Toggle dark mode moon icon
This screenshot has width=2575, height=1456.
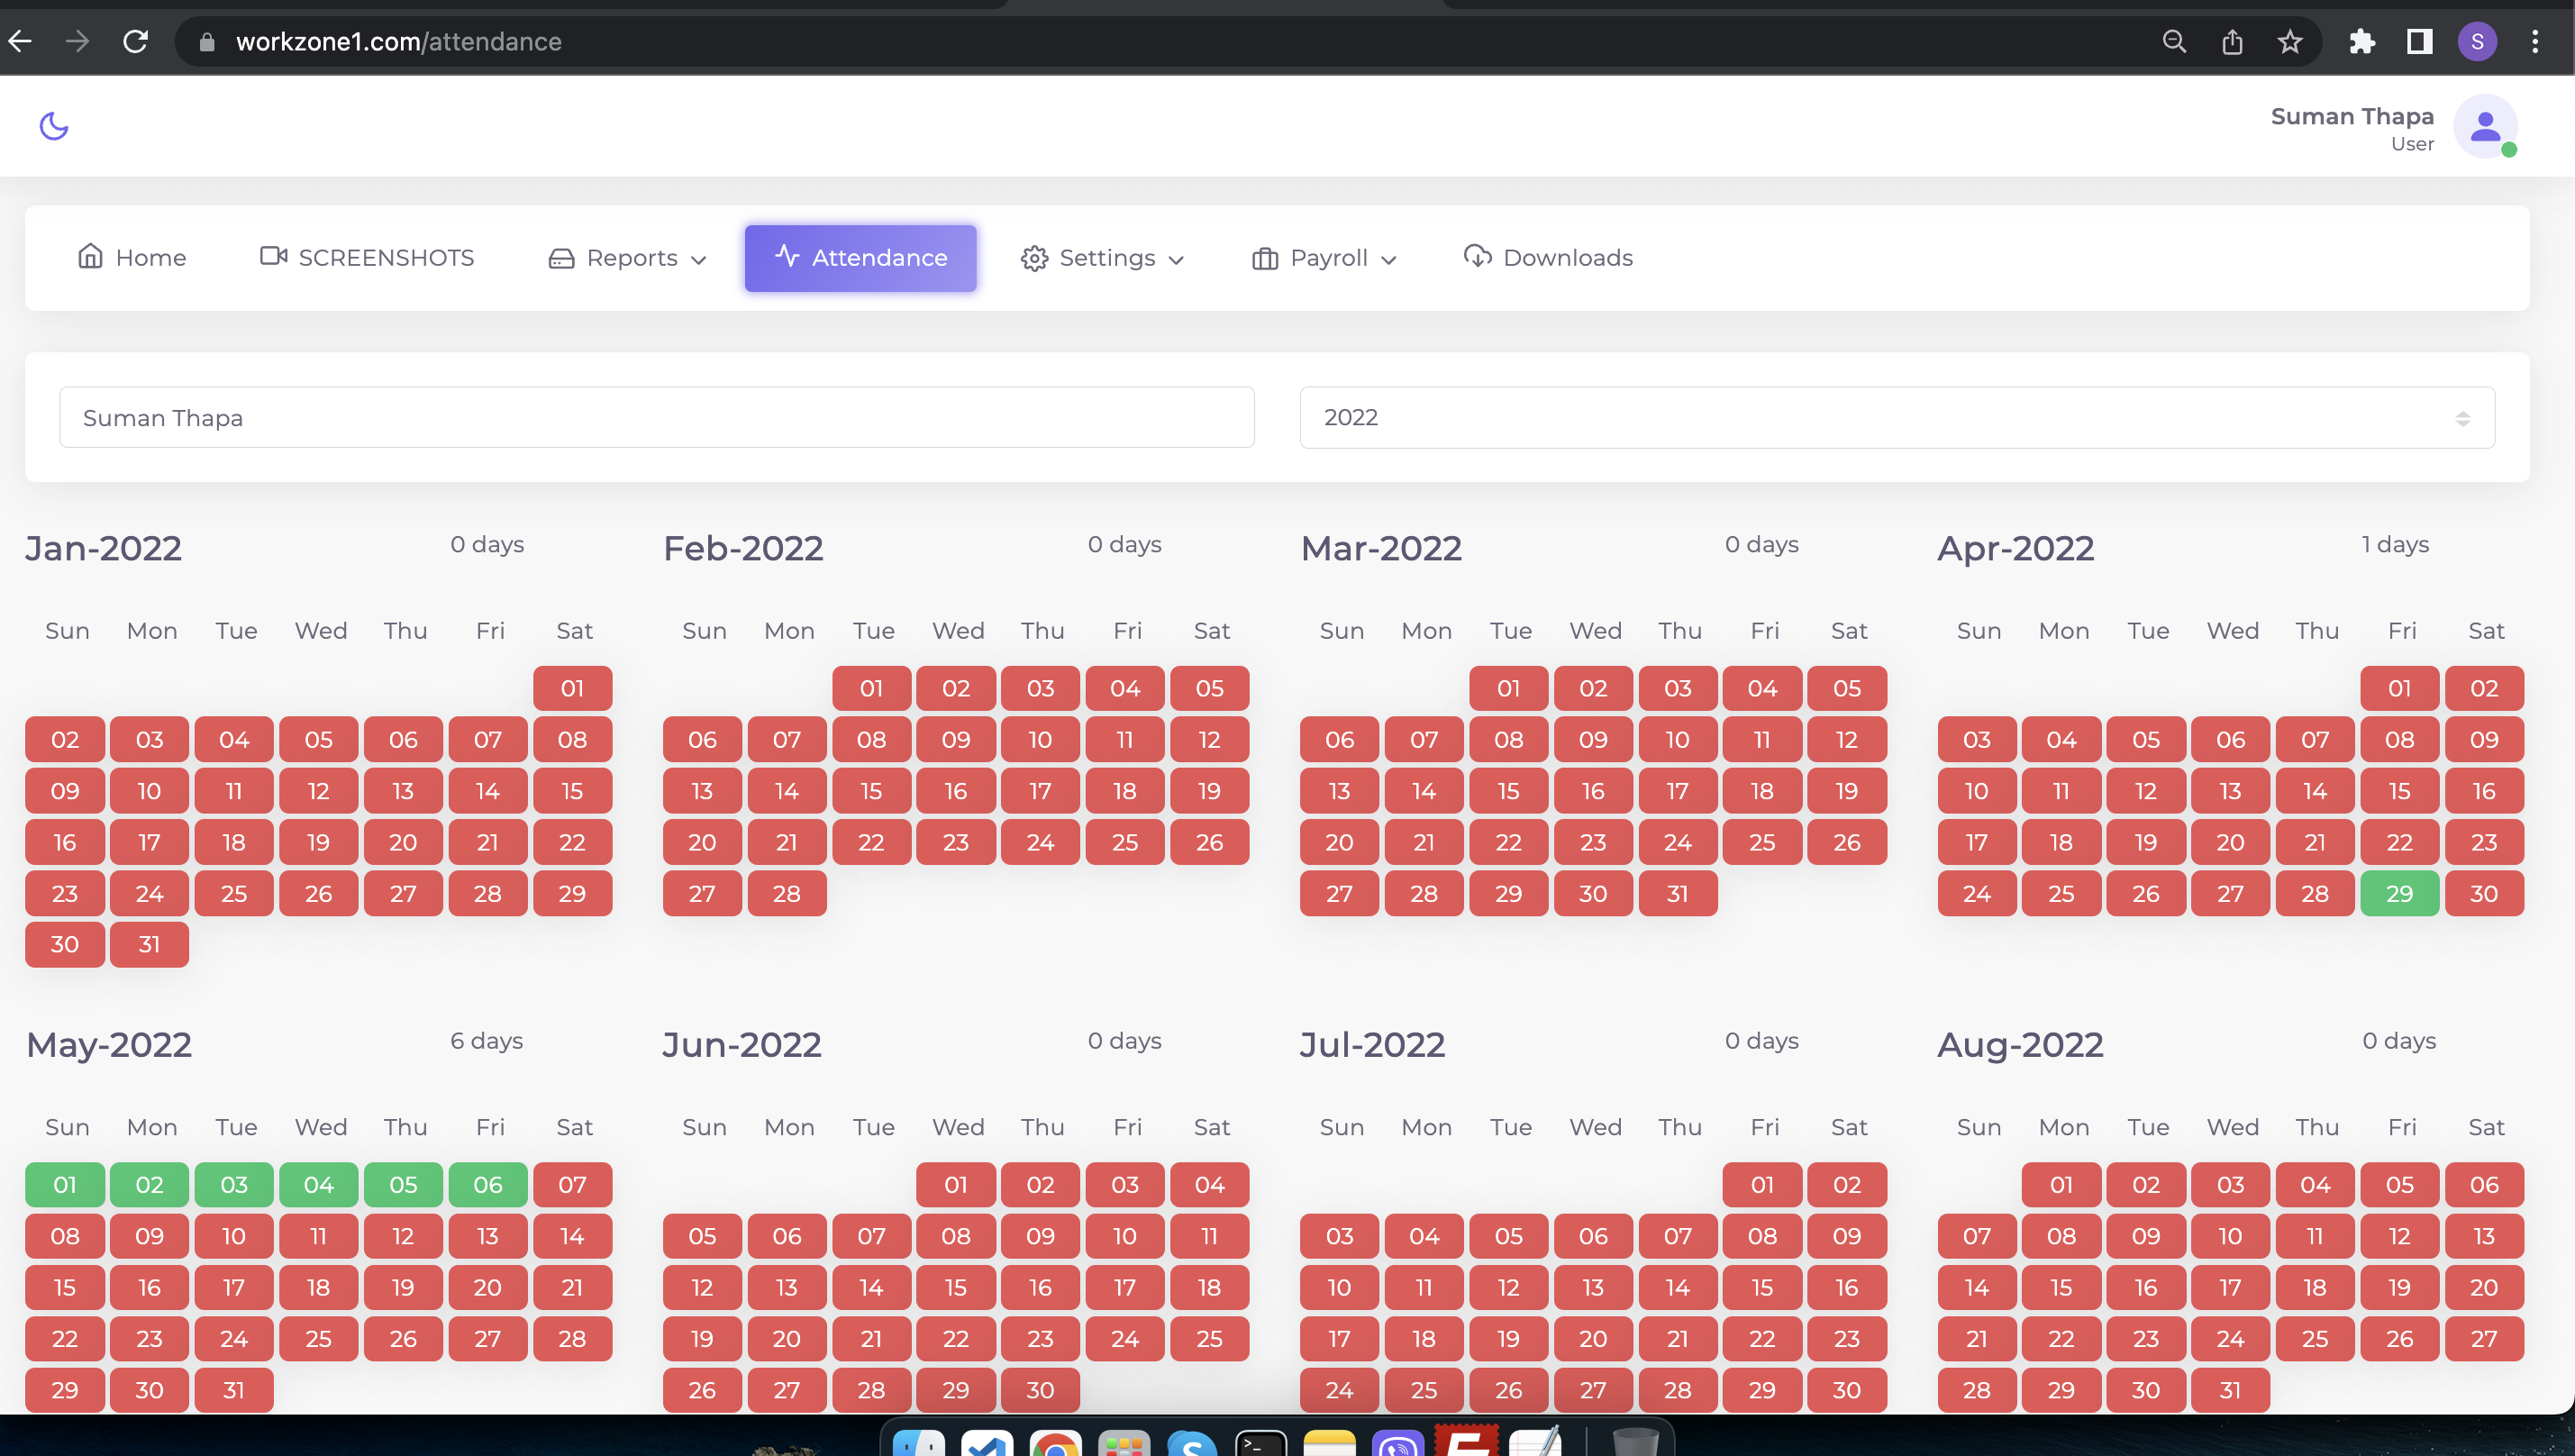[x=53, y=126]
